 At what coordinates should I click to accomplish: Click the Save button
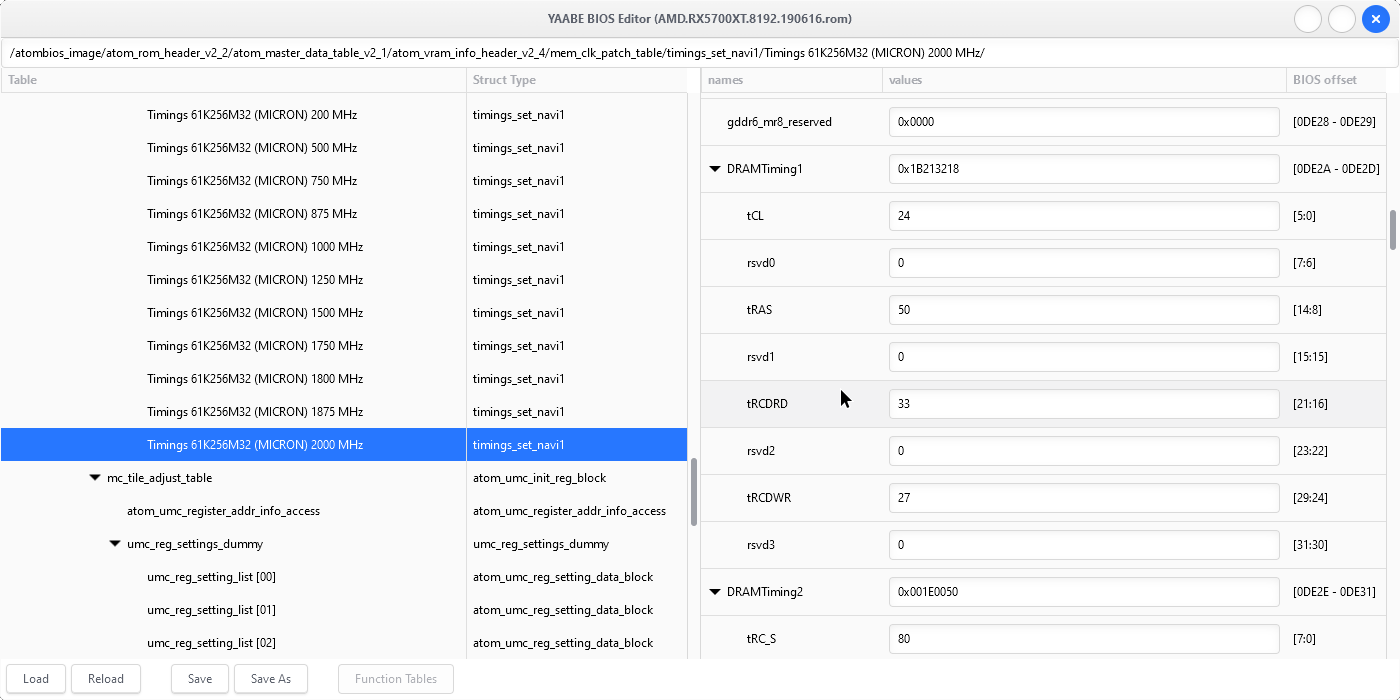click(200, 679)
